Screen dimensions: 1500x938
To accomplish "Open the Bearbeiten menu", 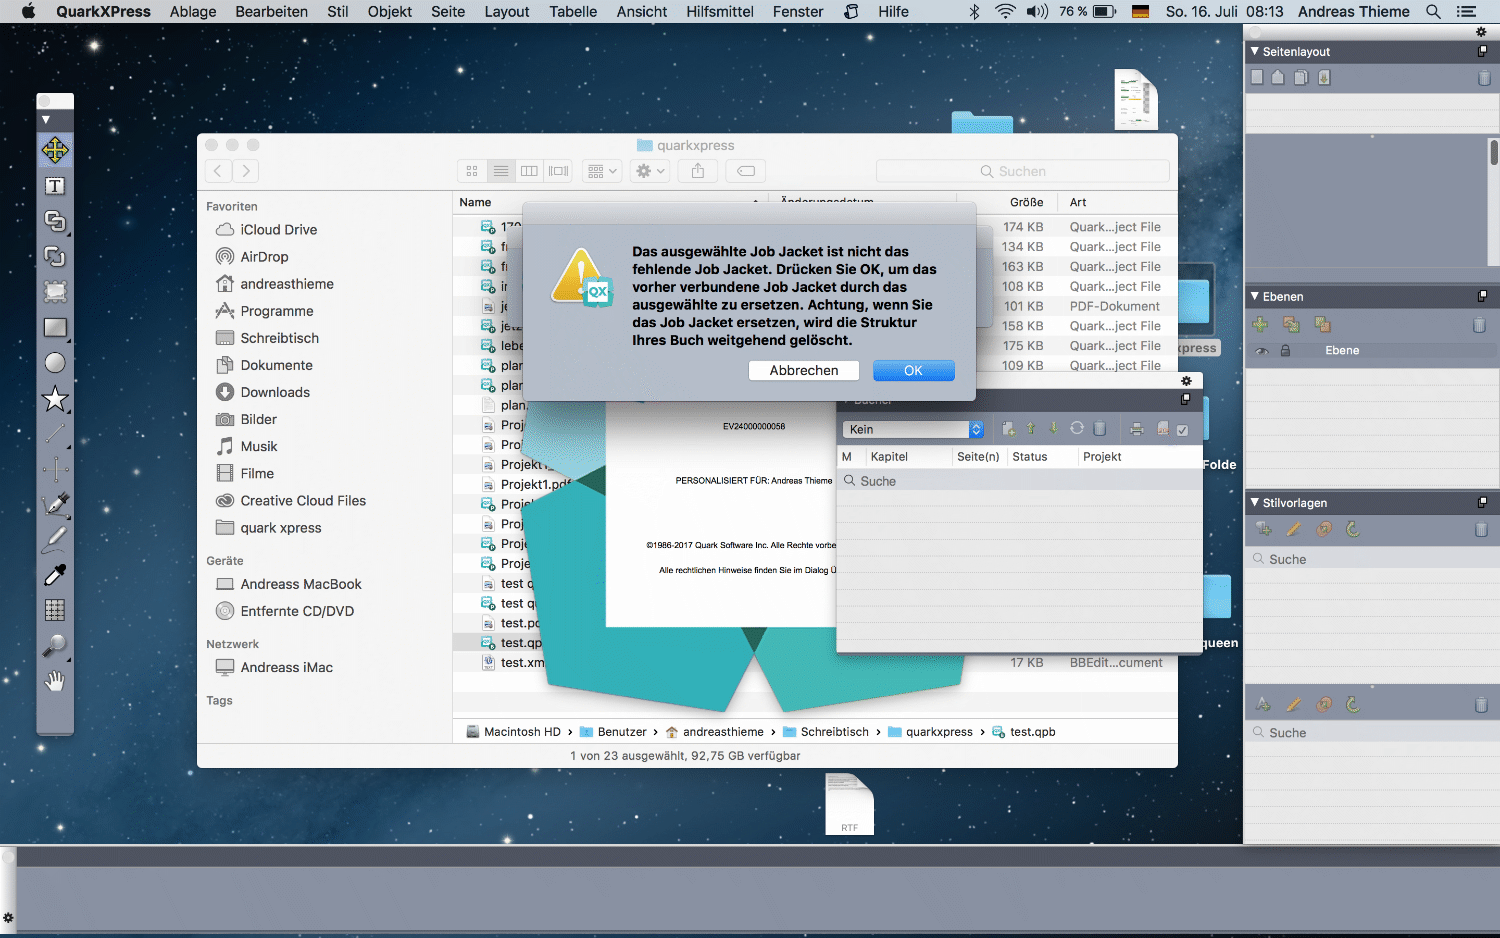I will click(271, 11).
